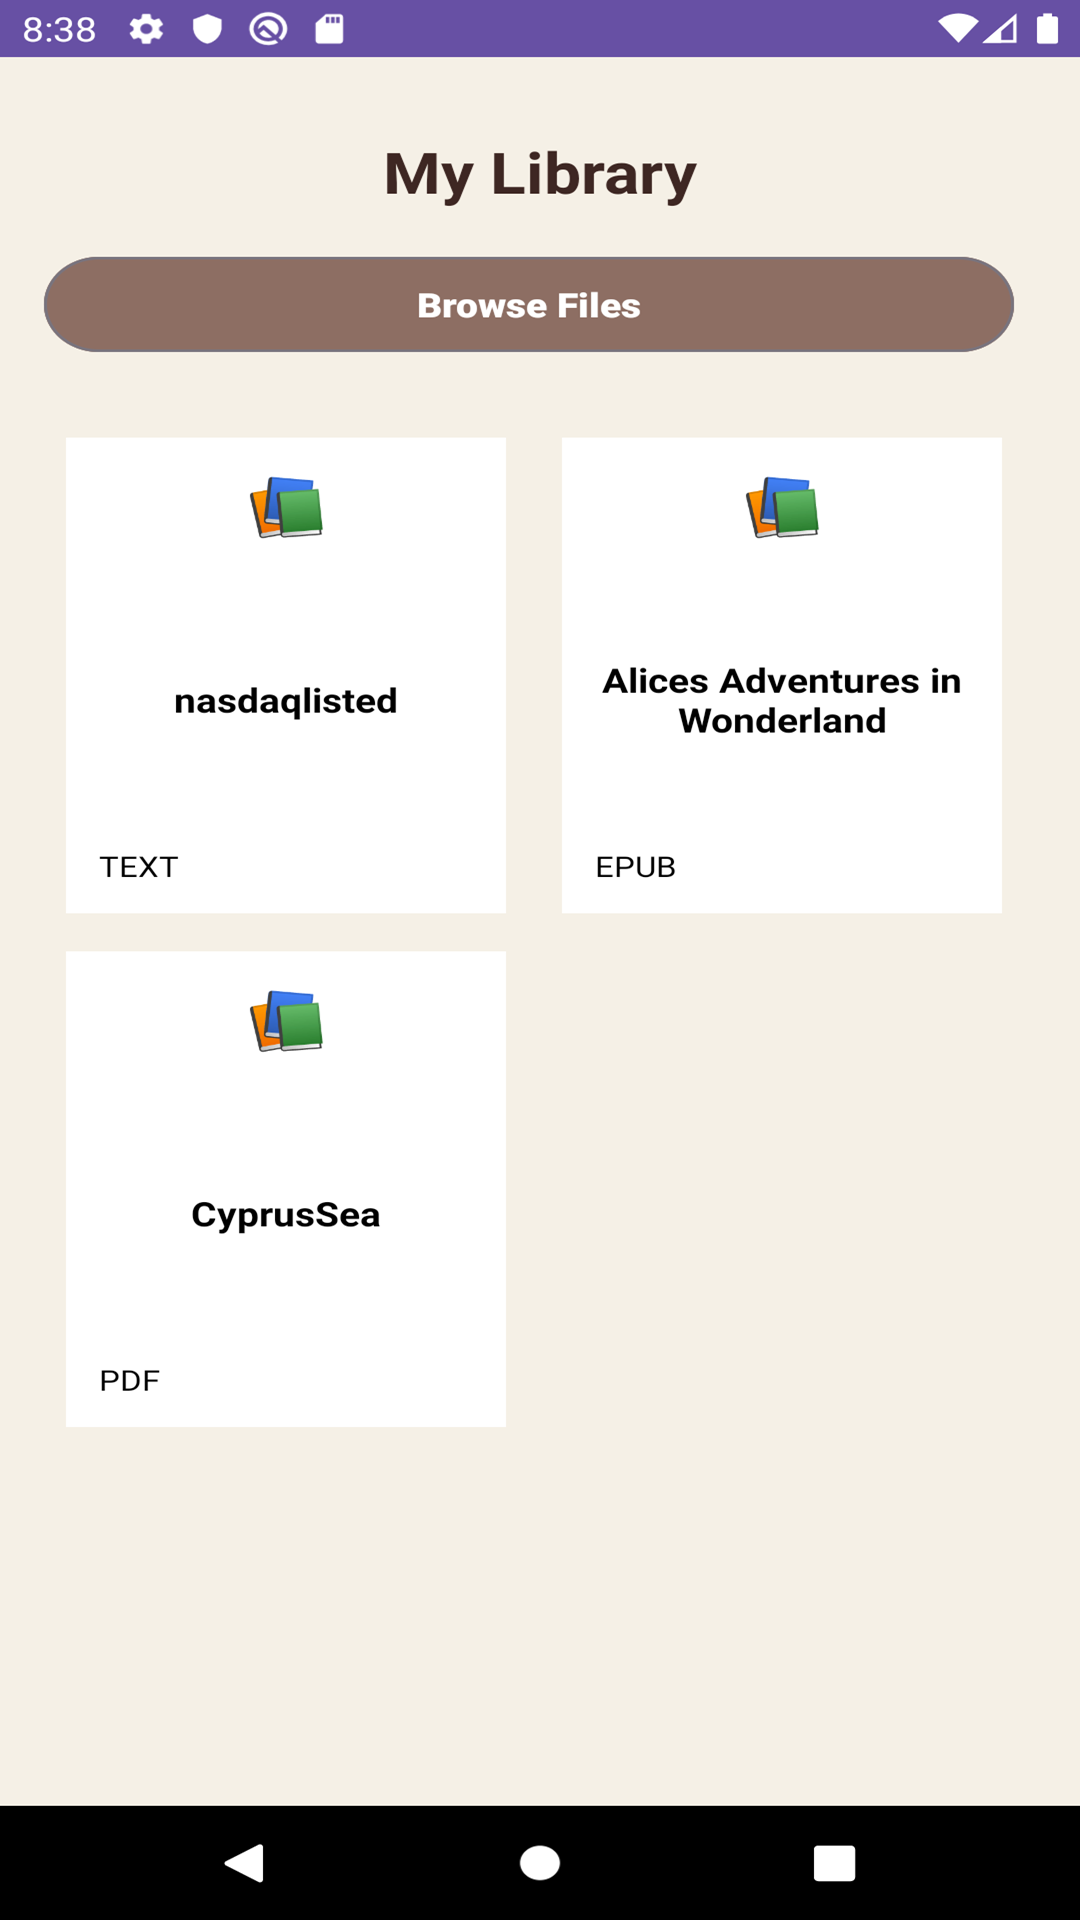Tap the book icon above Alices Adventures
1080x1920 pixels.
click(782, 507)
